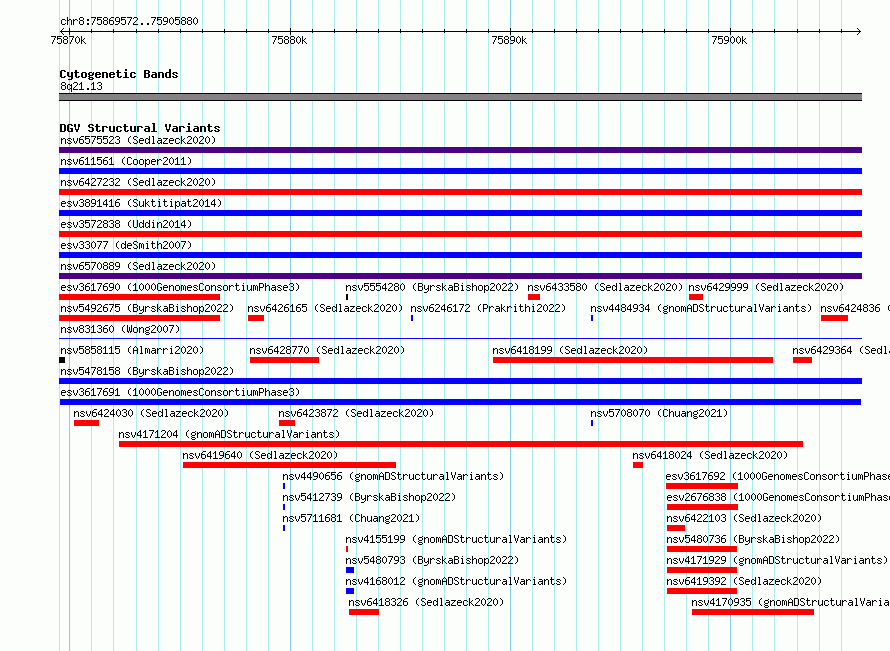Viewport: 890px width, 651px height.
Task: Select the Cytogenetic Bands track title
Action: click(x=119, y=74)
